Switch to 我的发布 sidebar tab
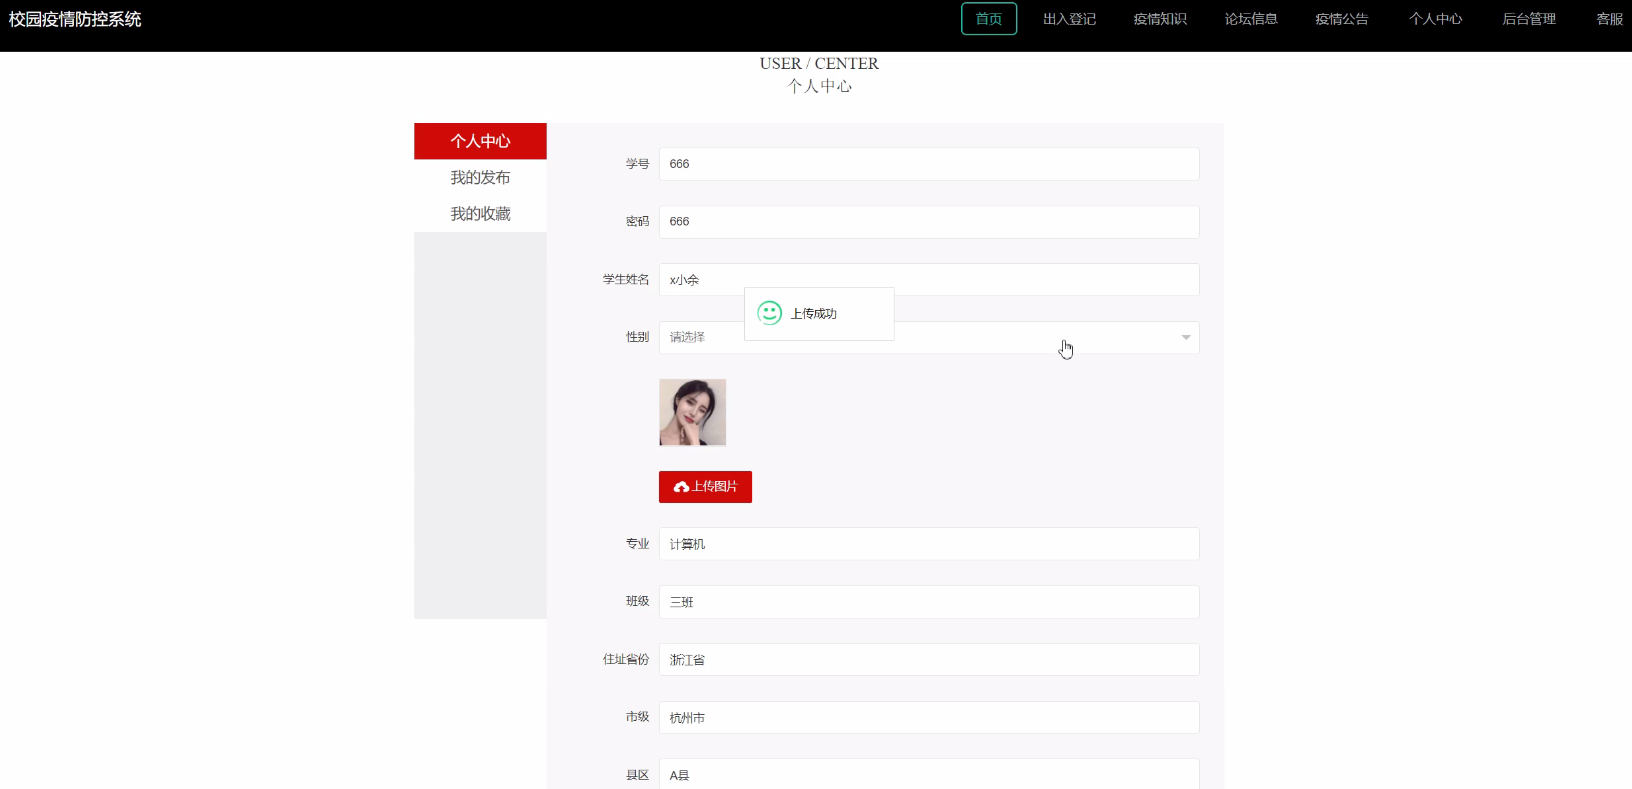Screen dimensions: 1632x789 coord(480,177)
